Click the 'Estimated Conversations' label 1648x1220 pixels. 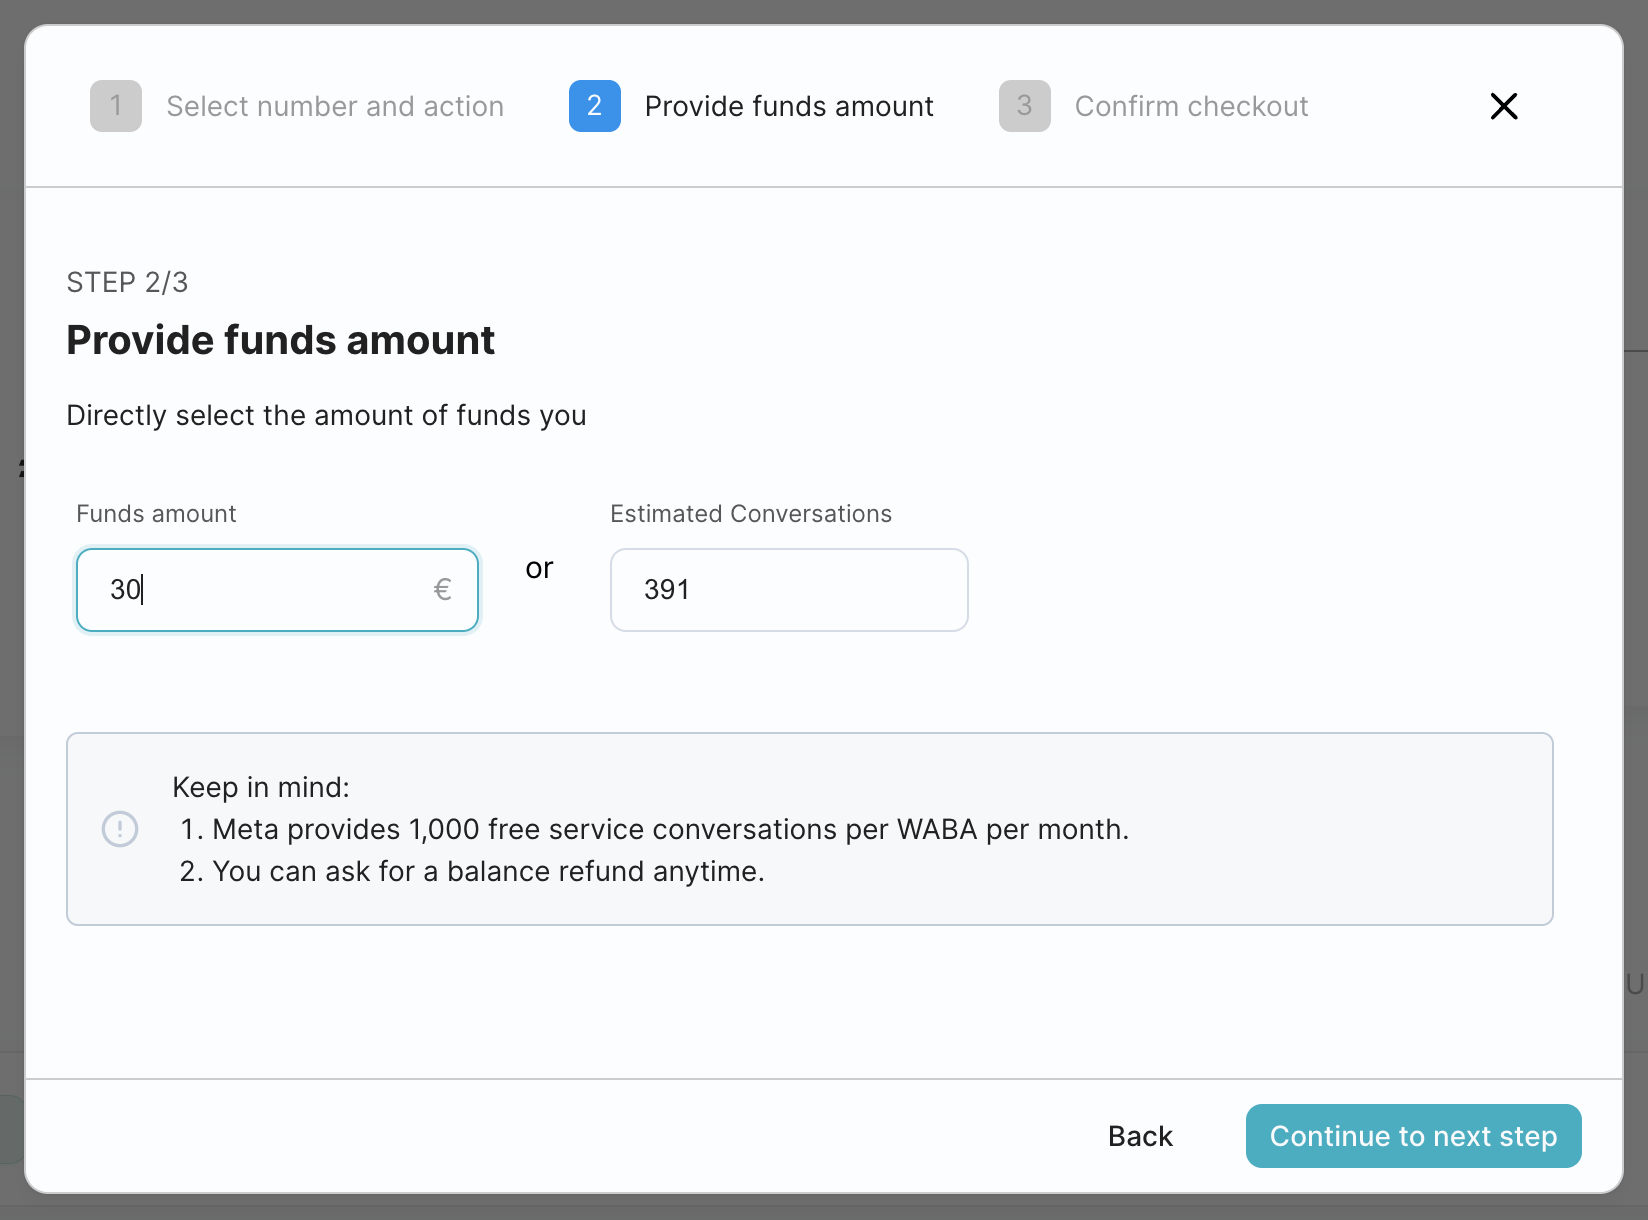point(751,514)
